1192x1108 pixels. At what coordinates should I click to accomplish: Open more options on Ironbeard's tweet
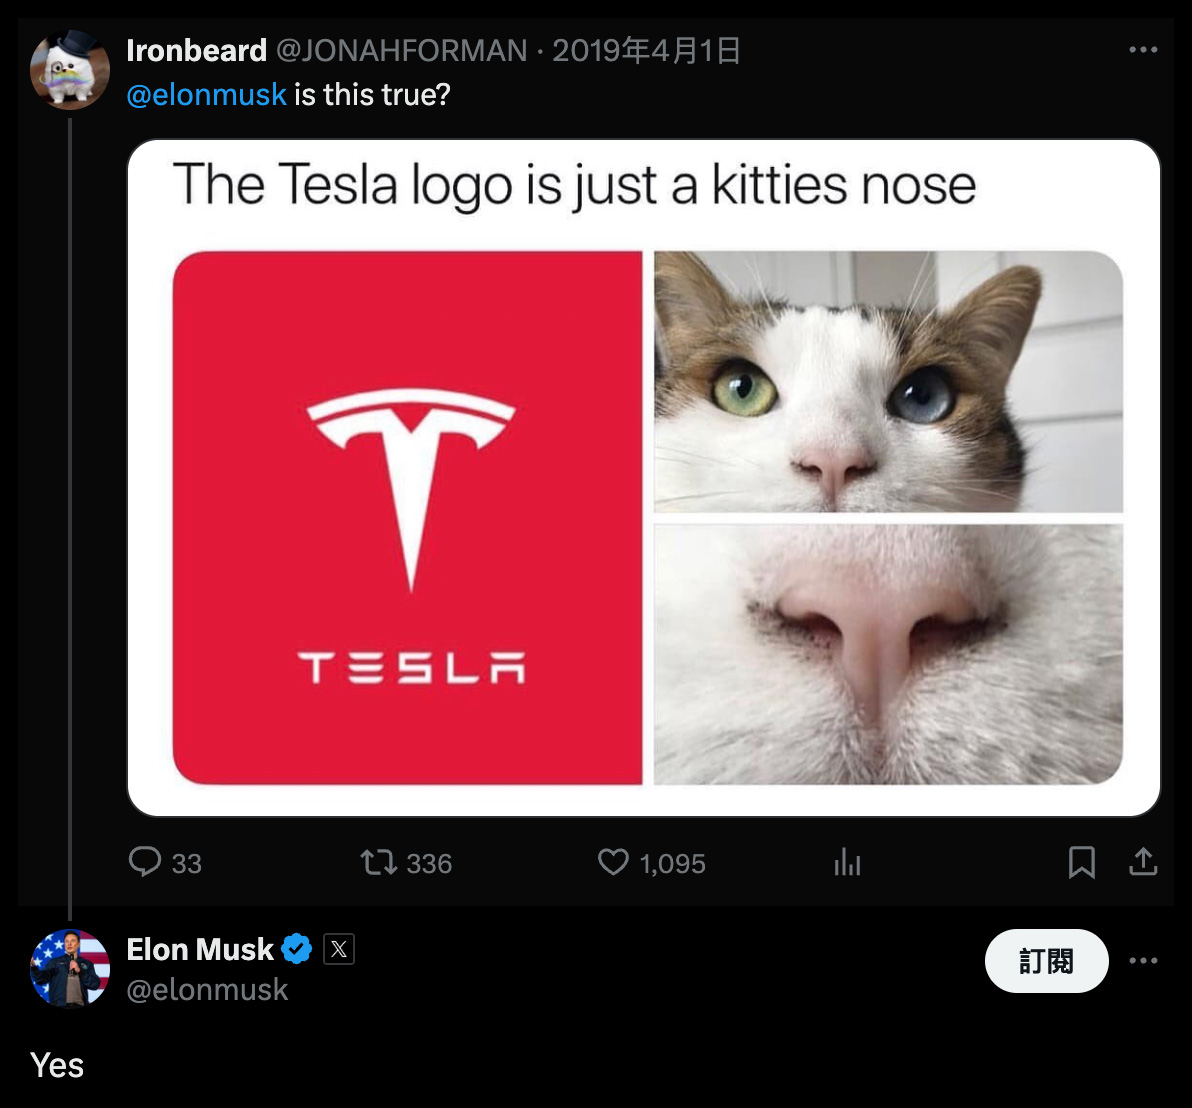coord(1143,50)
